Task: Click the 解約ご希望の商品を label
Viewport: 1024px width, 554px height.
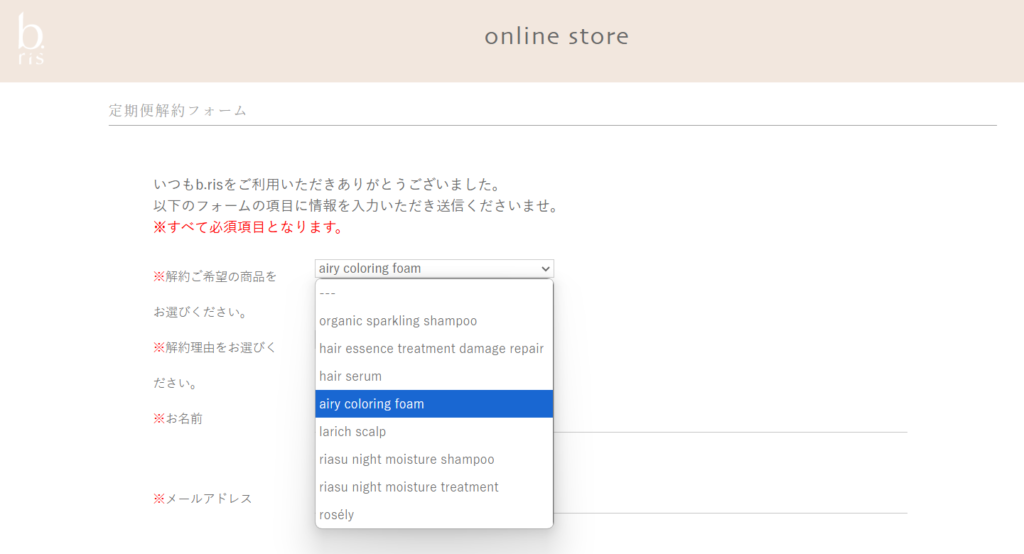Action: (215, 276)
